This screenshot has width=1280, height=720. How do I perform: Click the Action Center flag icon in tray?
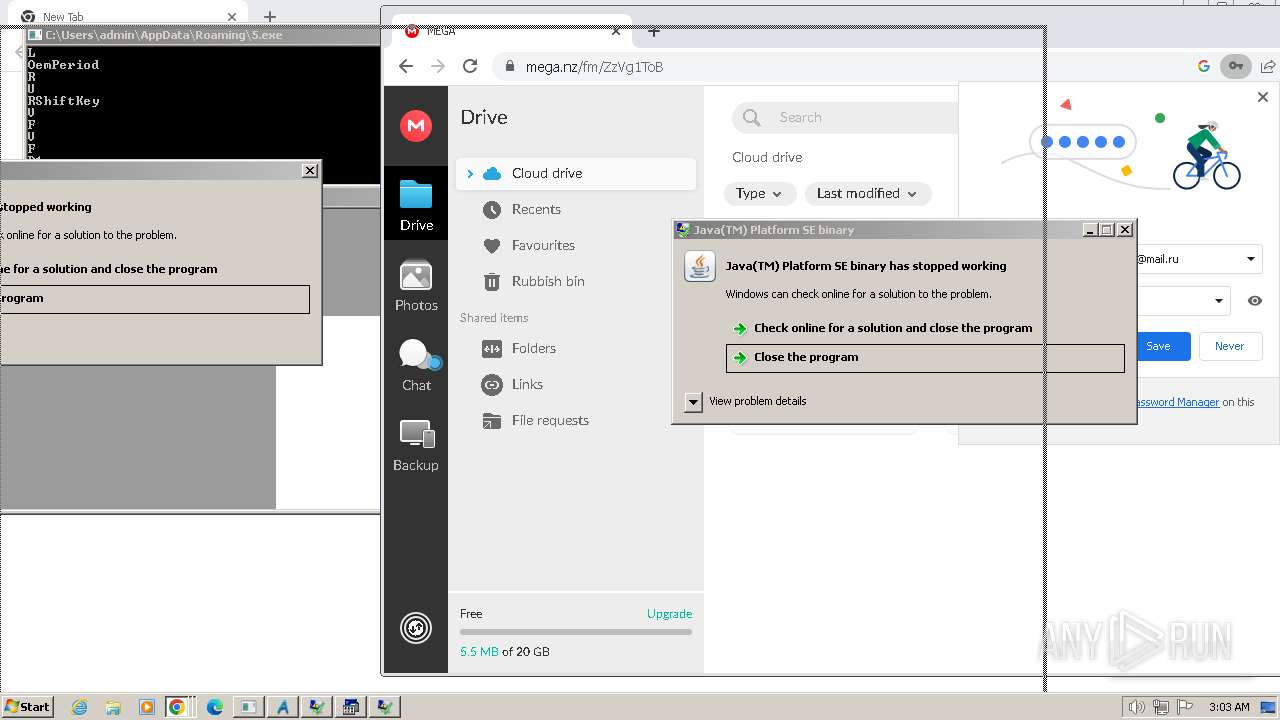click(x=1185, y=707)
